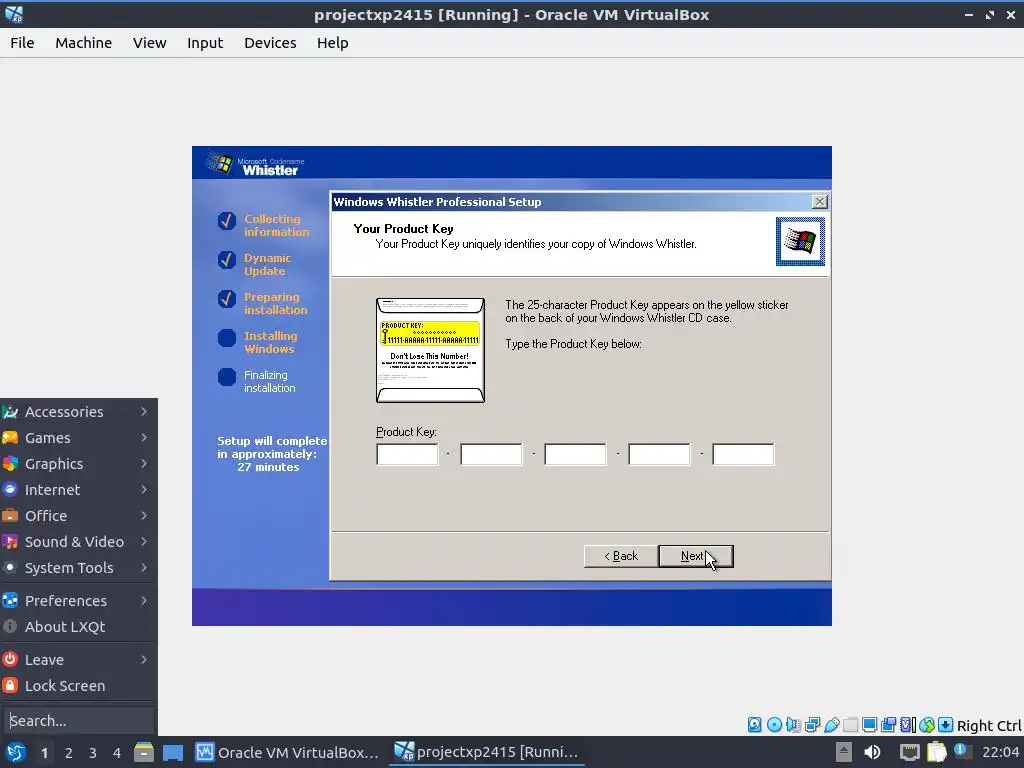The image size is (1024, 768).
Task: Click the notification alert tray icon
Action: 961,751
